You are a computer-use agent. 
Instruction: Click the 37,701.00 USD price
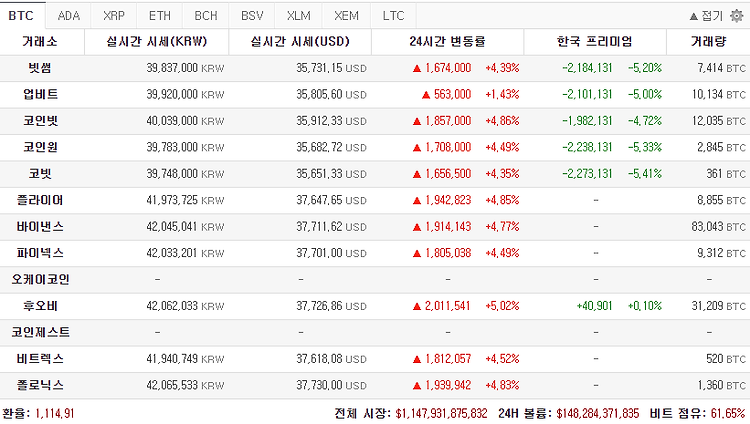331,253
